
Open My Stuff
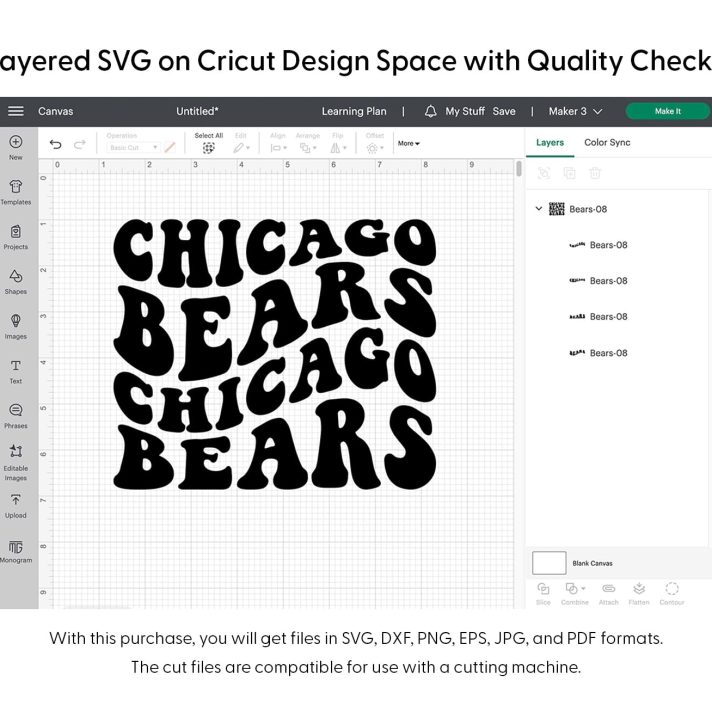465,111
